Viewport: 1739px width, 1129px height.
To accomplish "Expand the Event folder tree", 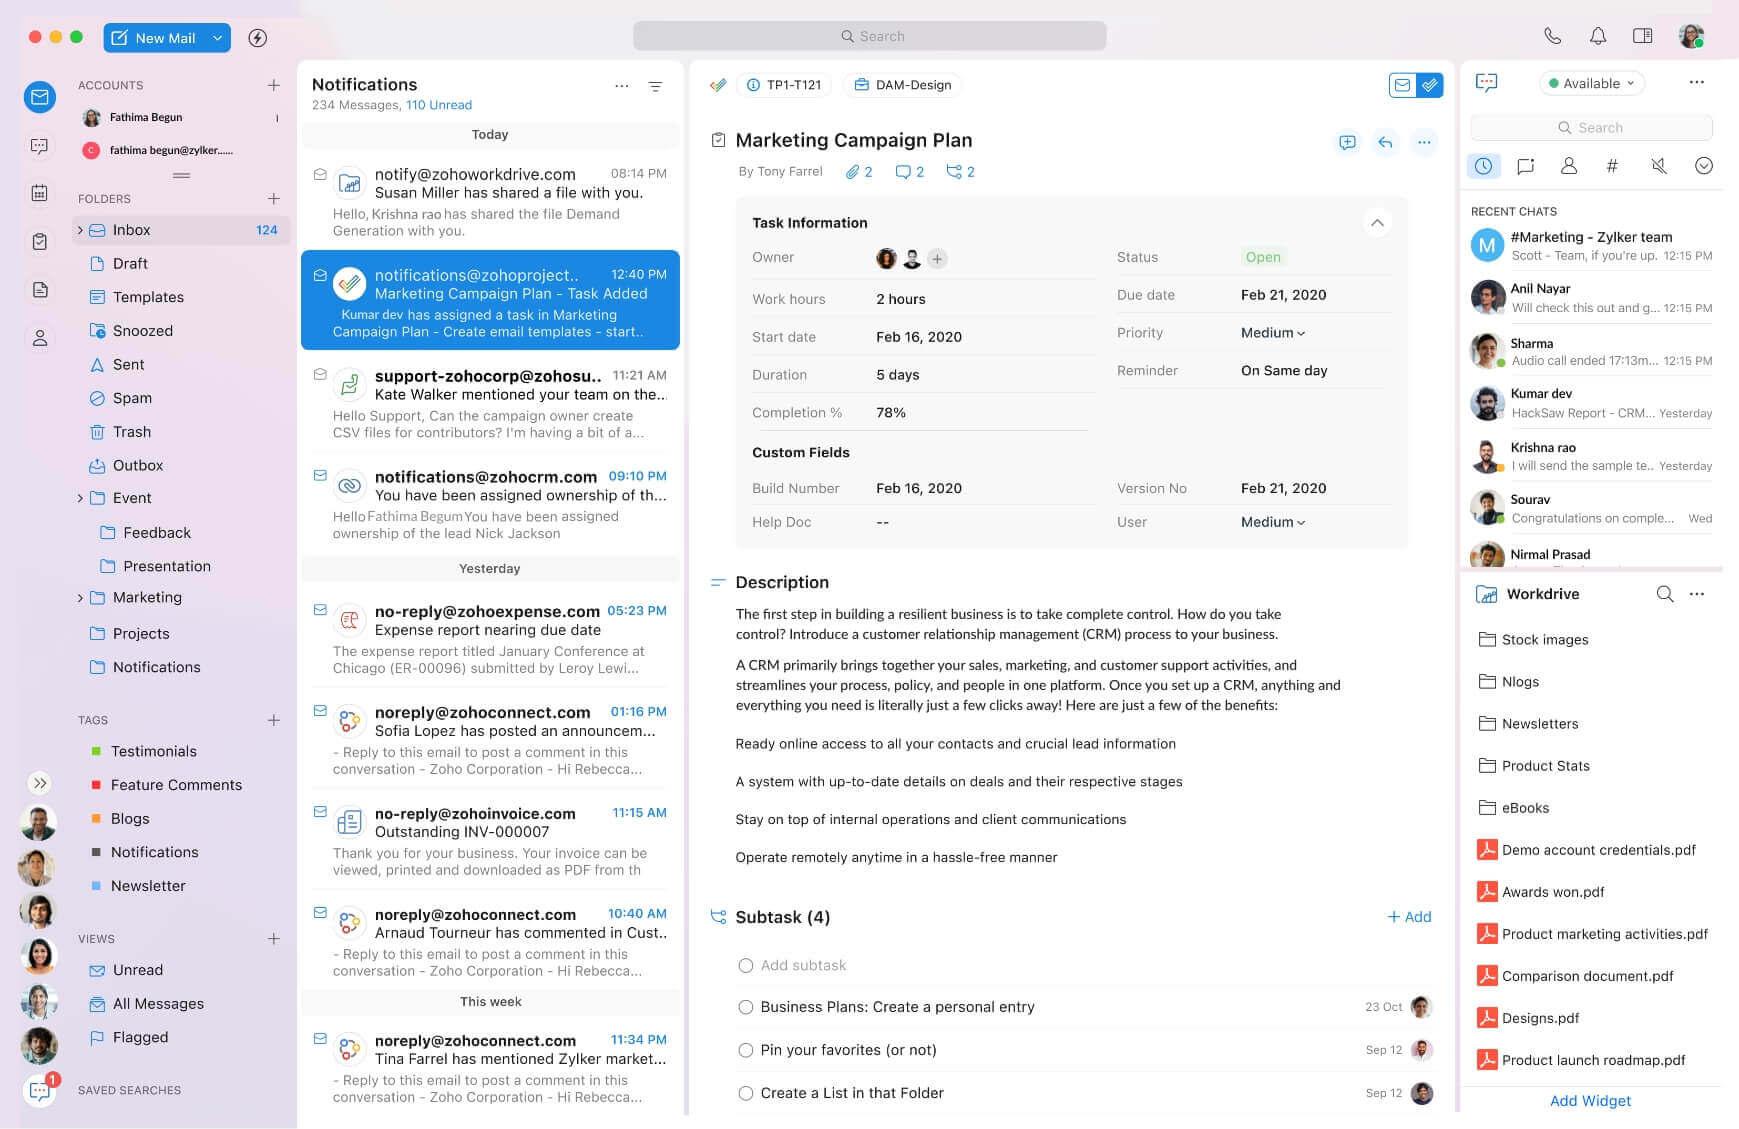I will pyautogui.click(x=80, y=498).
